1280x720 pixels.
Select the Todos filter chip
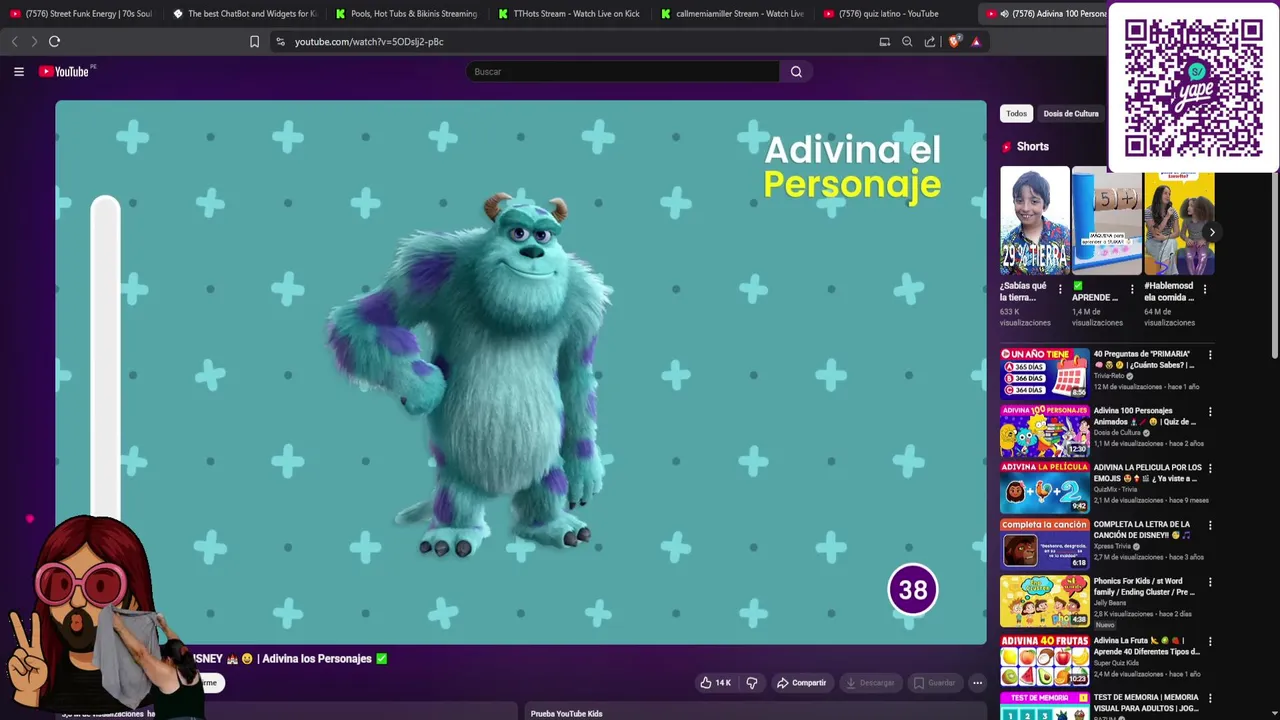tap(1016, 114)
